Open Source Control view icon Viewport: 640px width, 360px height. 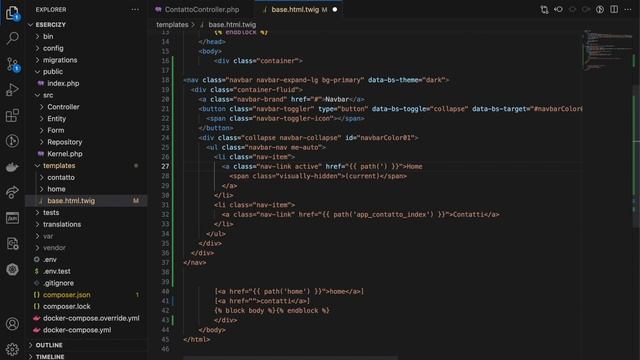pos(12,64)
